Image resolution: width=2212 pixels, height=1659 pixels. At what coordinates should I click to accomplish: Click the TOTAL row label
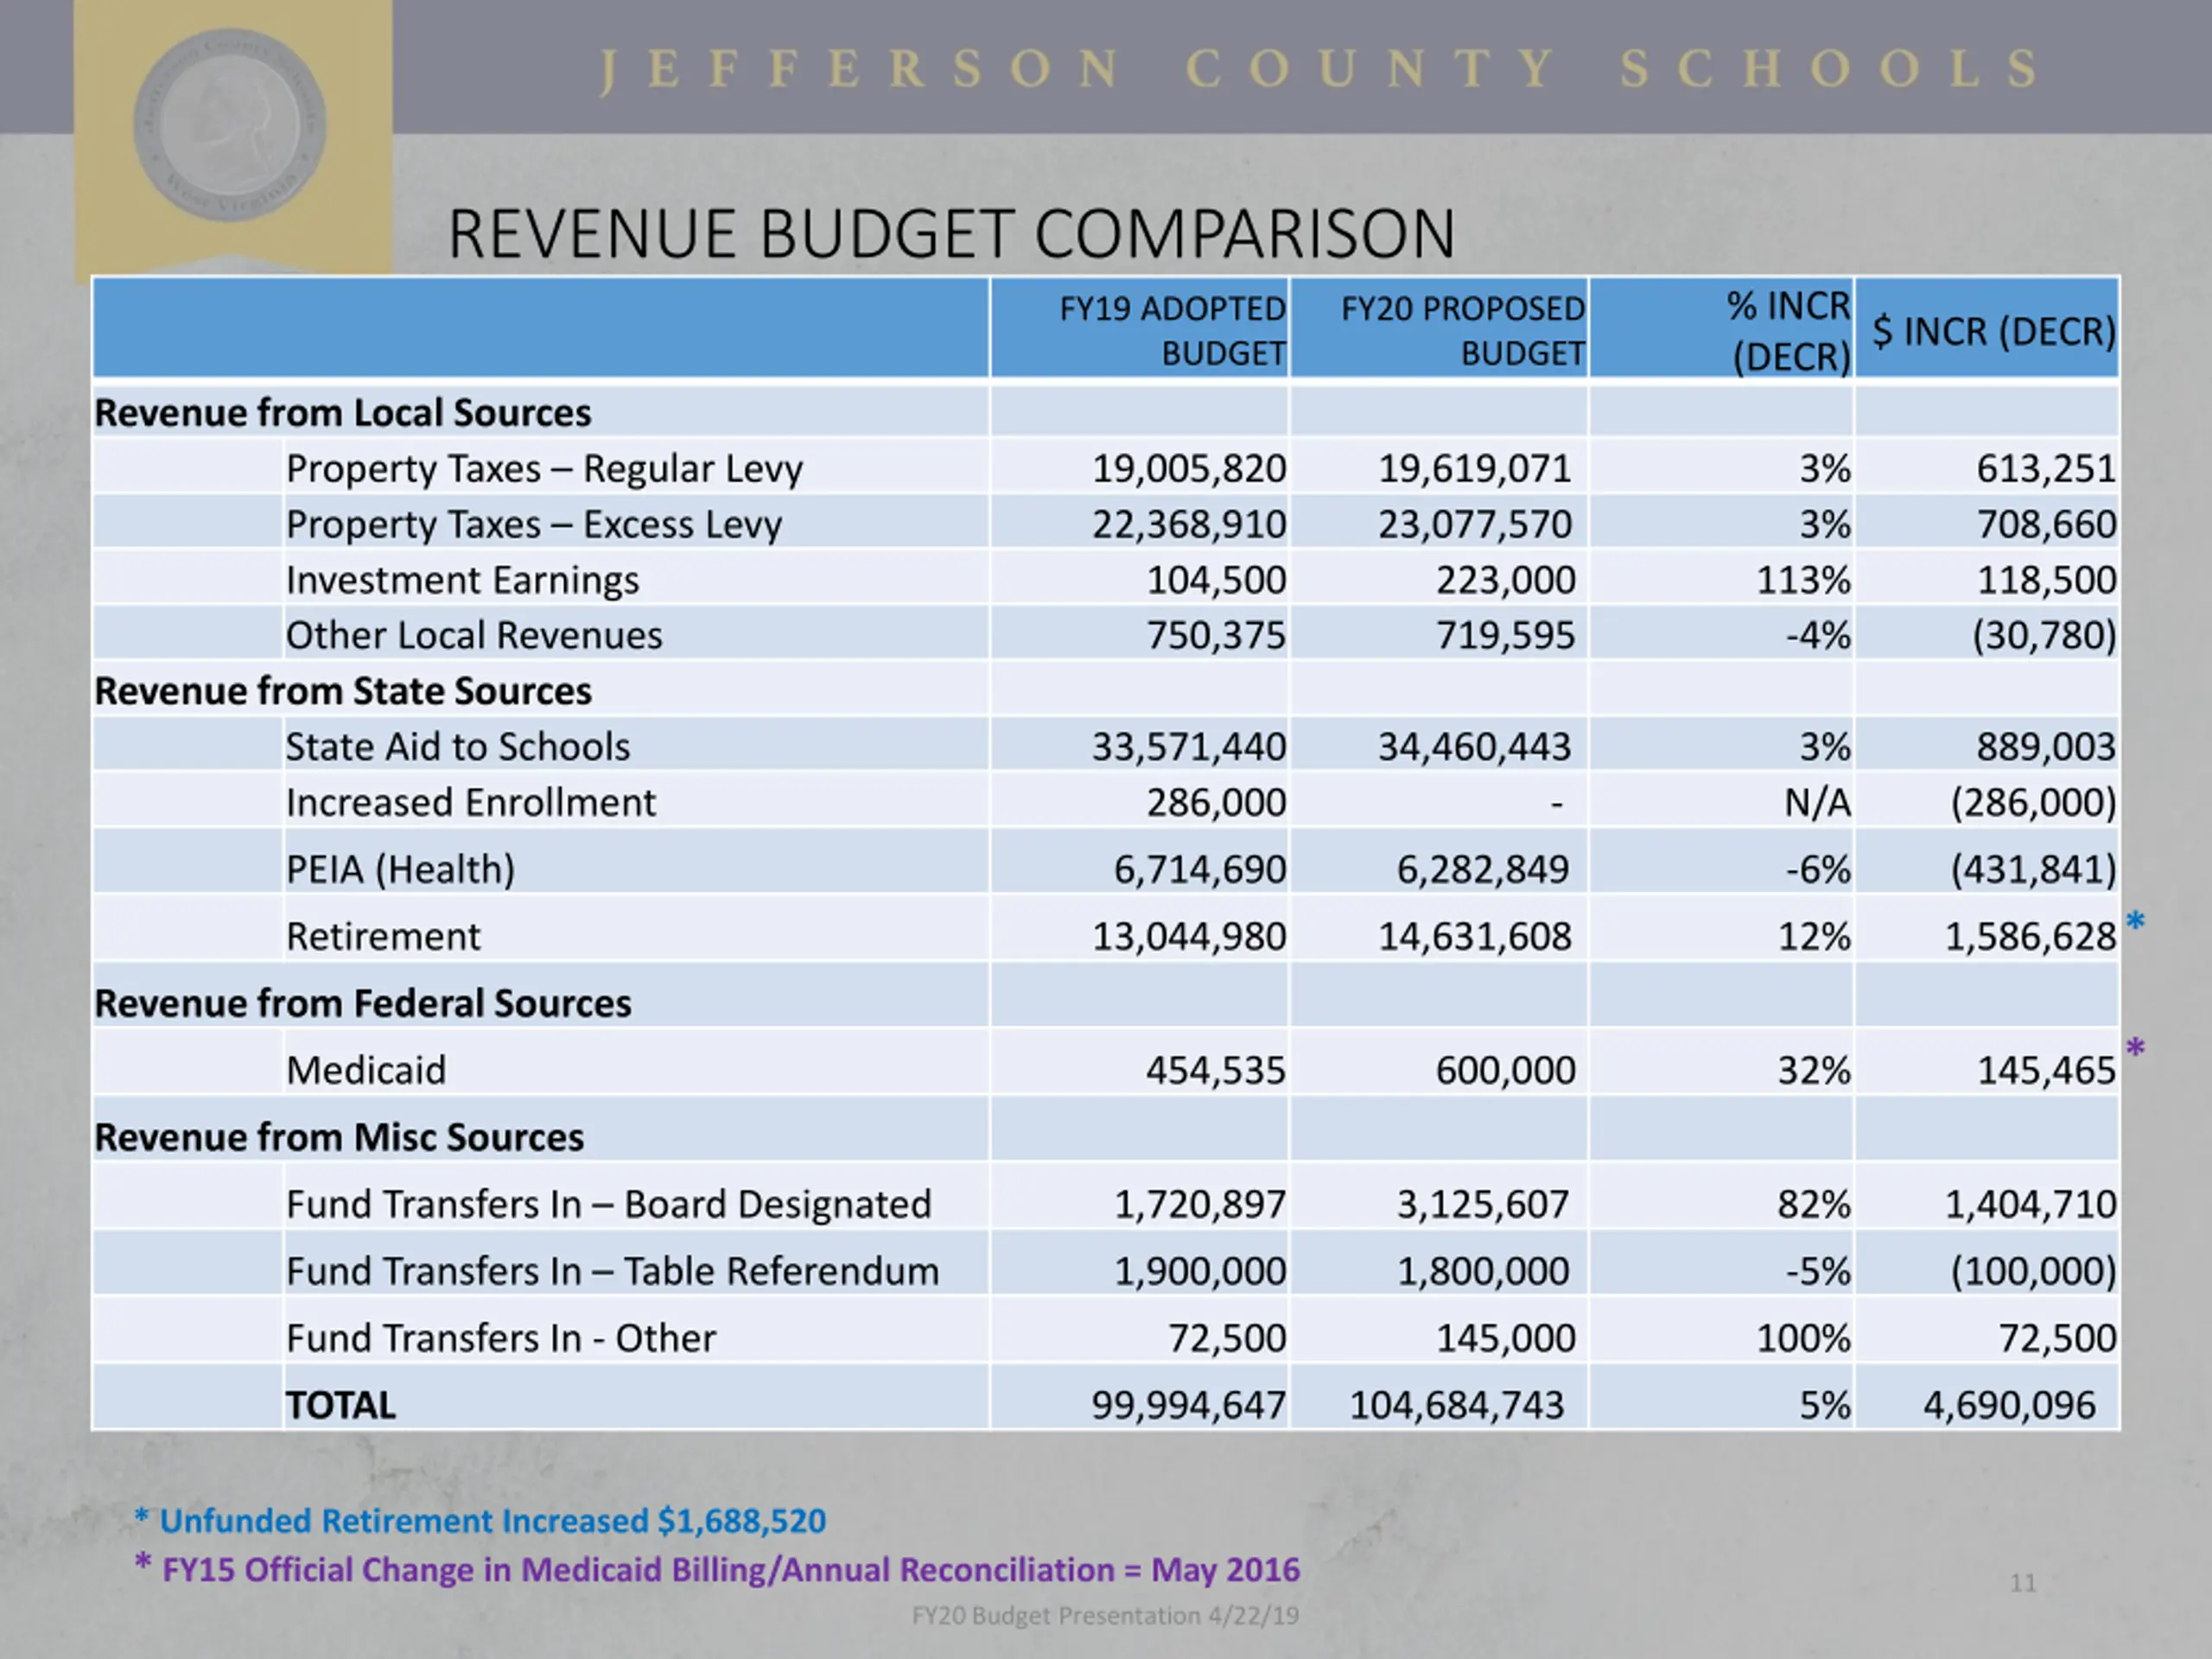tap(341, 1405)
